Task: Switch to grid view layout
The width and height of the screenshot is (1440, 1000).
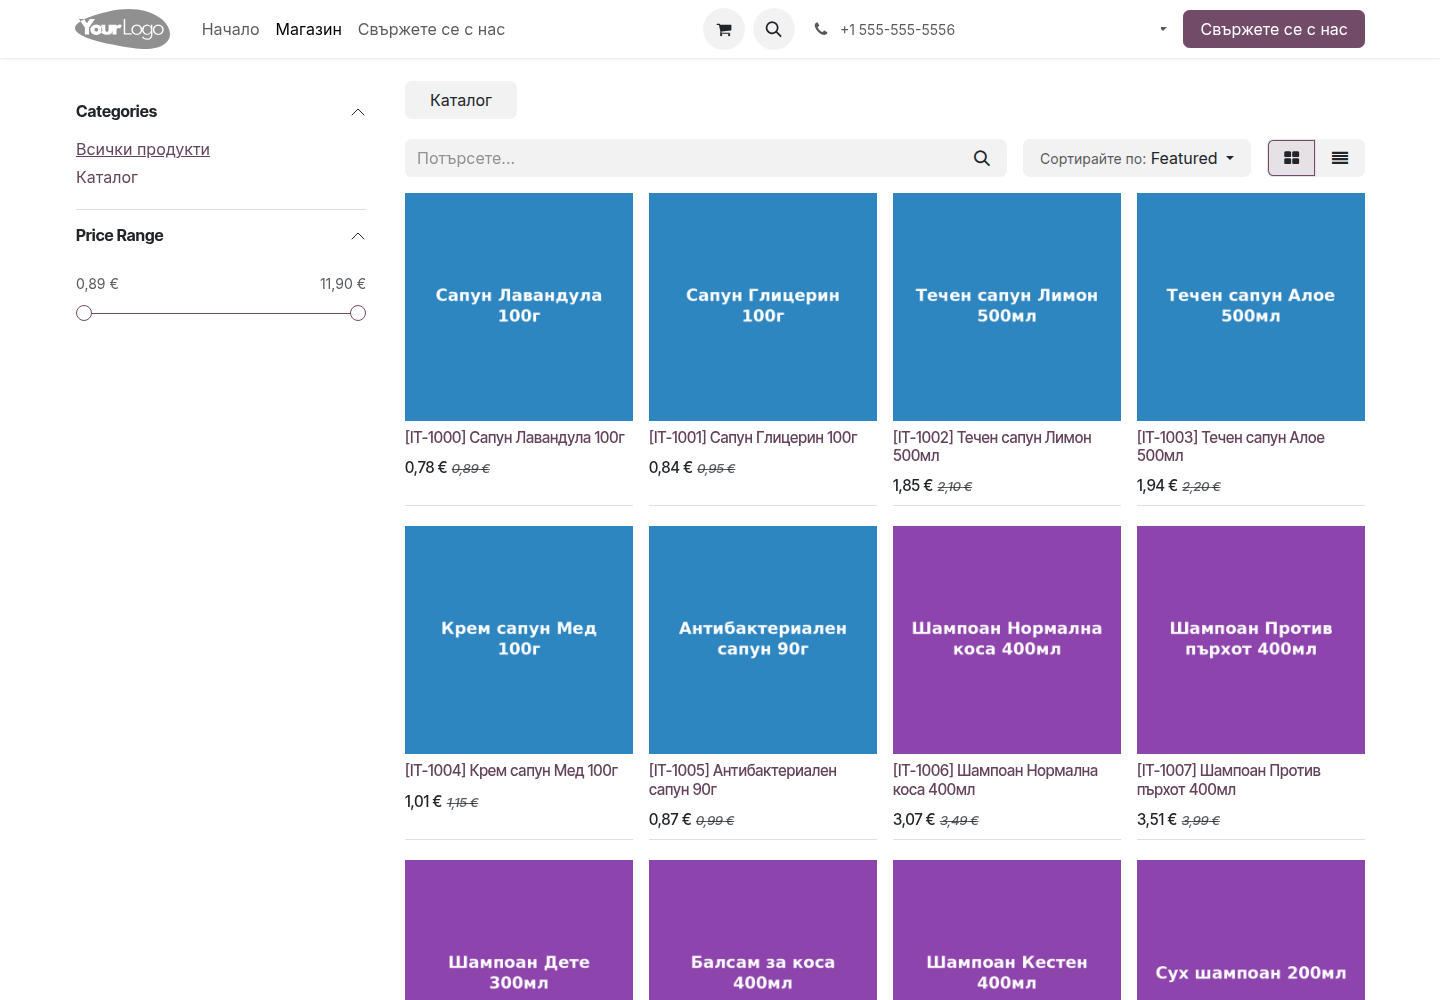Action: pos(1292,158)
